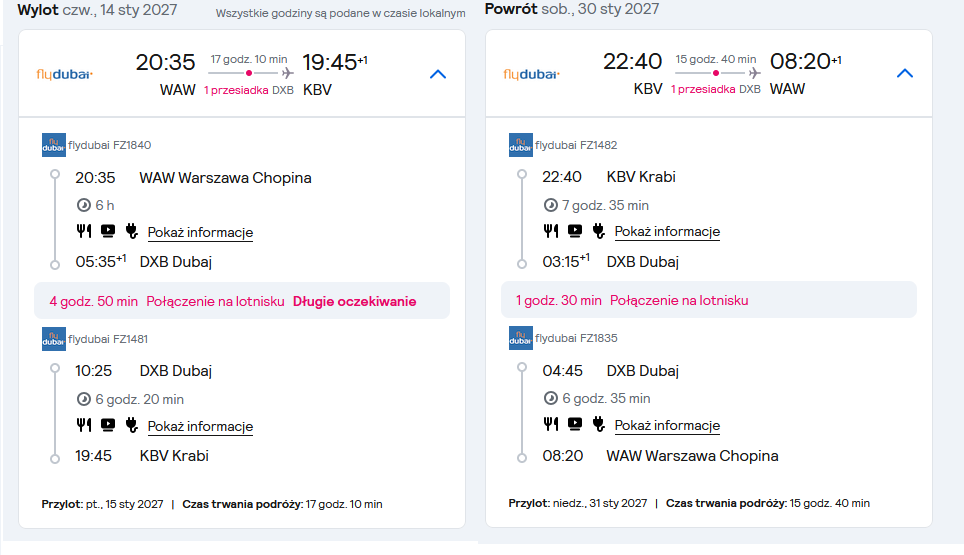Screen dimensions: 964x555
Task: Show 'Pokaż informacje' for flight FZ1482
Action: tap(667, 232)
